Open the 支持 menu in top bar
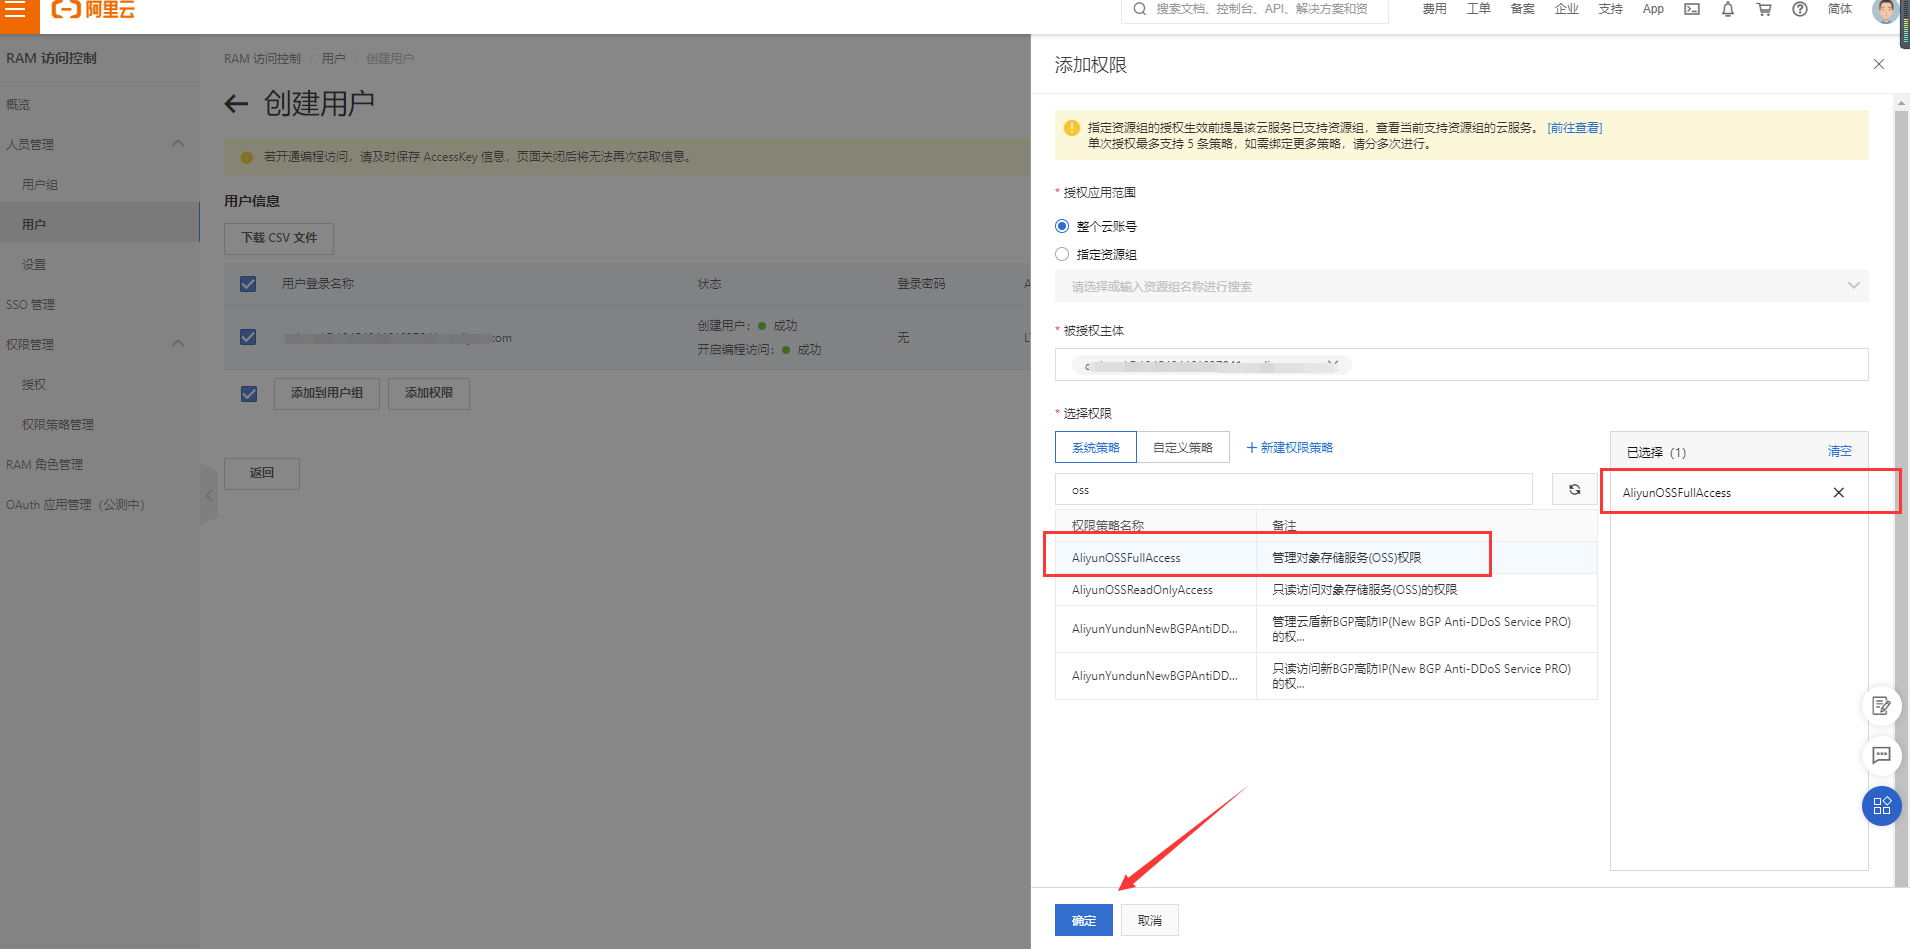Viewport: 1910px width, 949px height. pos(1610,9)
